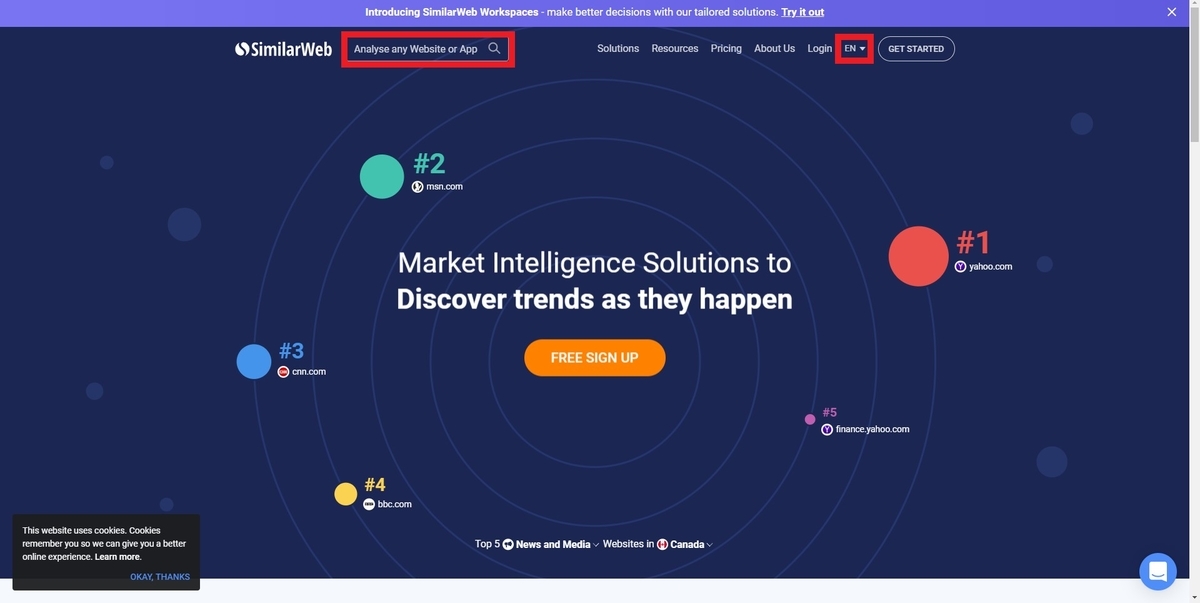Click the #4 rank number
The height and width of the screenshot is (603, 1200).
pos(375,485)
